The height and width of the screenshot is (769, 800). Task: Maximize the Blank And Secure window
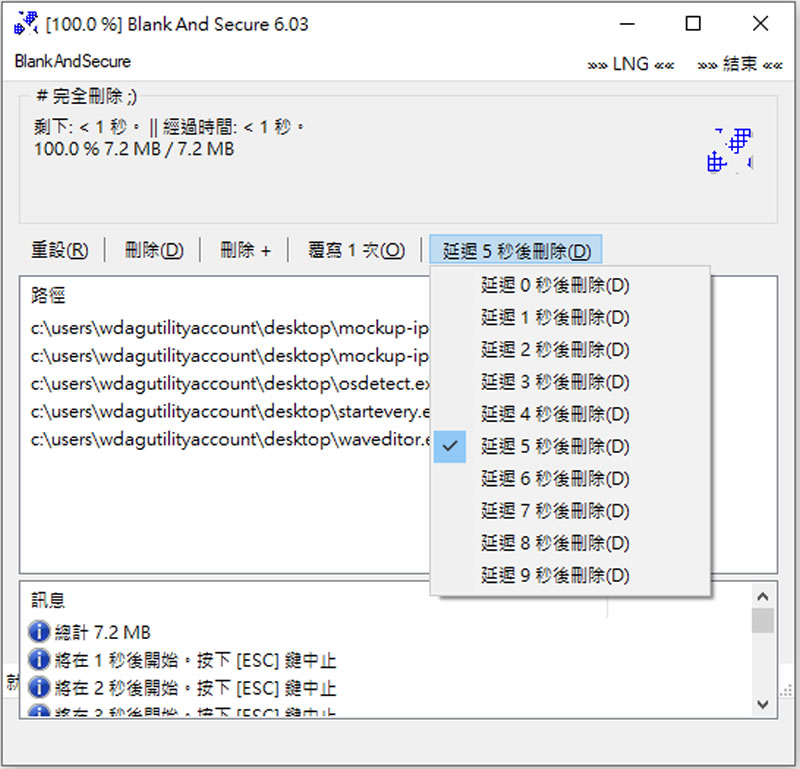pos(693,23)
